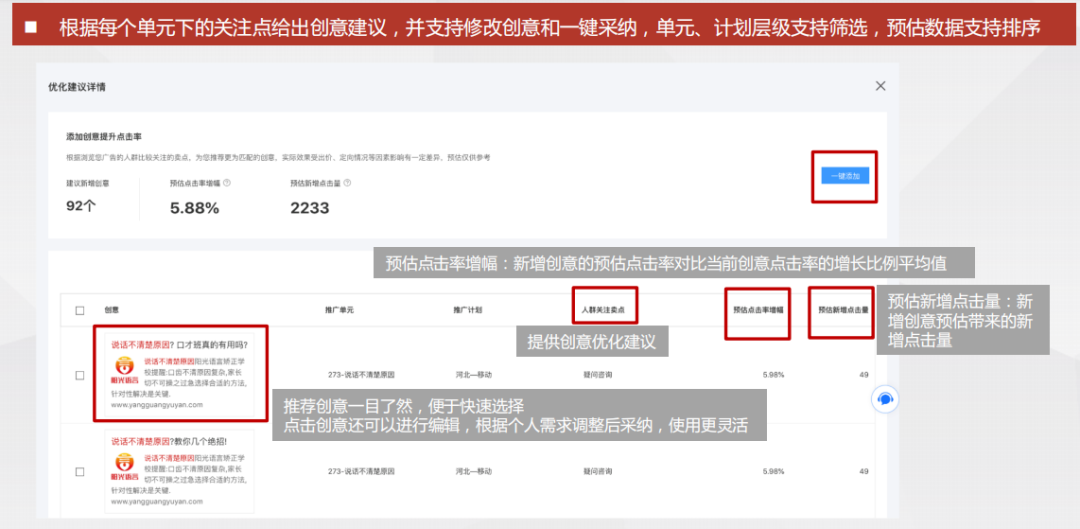This screenshot has width=1080, height=529.
Task: Filter by 推广计划 column header
Action: pos(467,310)
